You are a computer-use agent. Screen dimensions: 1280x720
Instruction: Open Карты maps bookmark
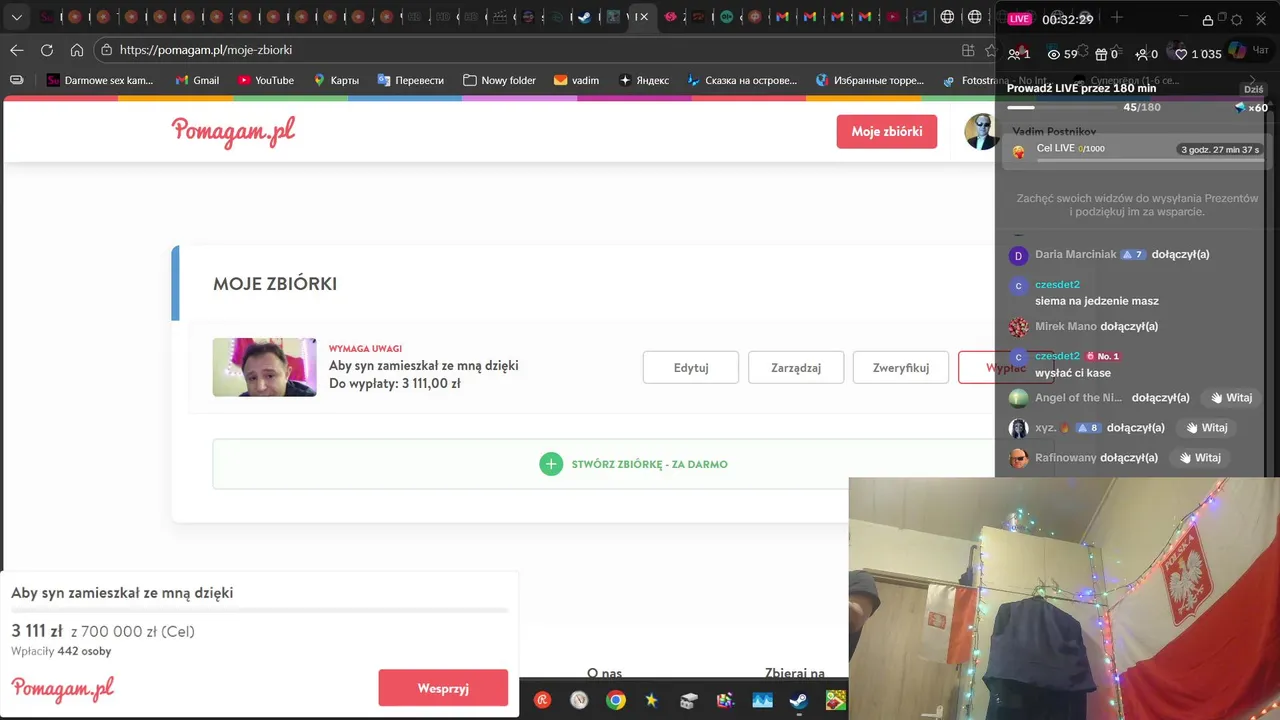point(336,80)
